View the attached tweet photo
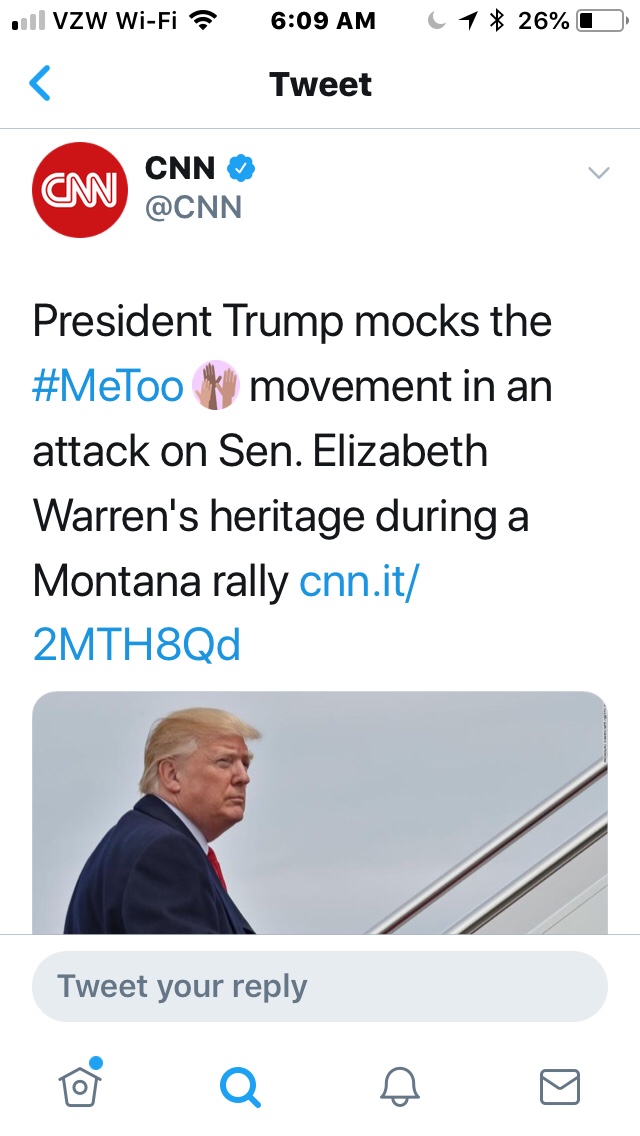Screen dimensions: 640x1136 tap(320, 812)
